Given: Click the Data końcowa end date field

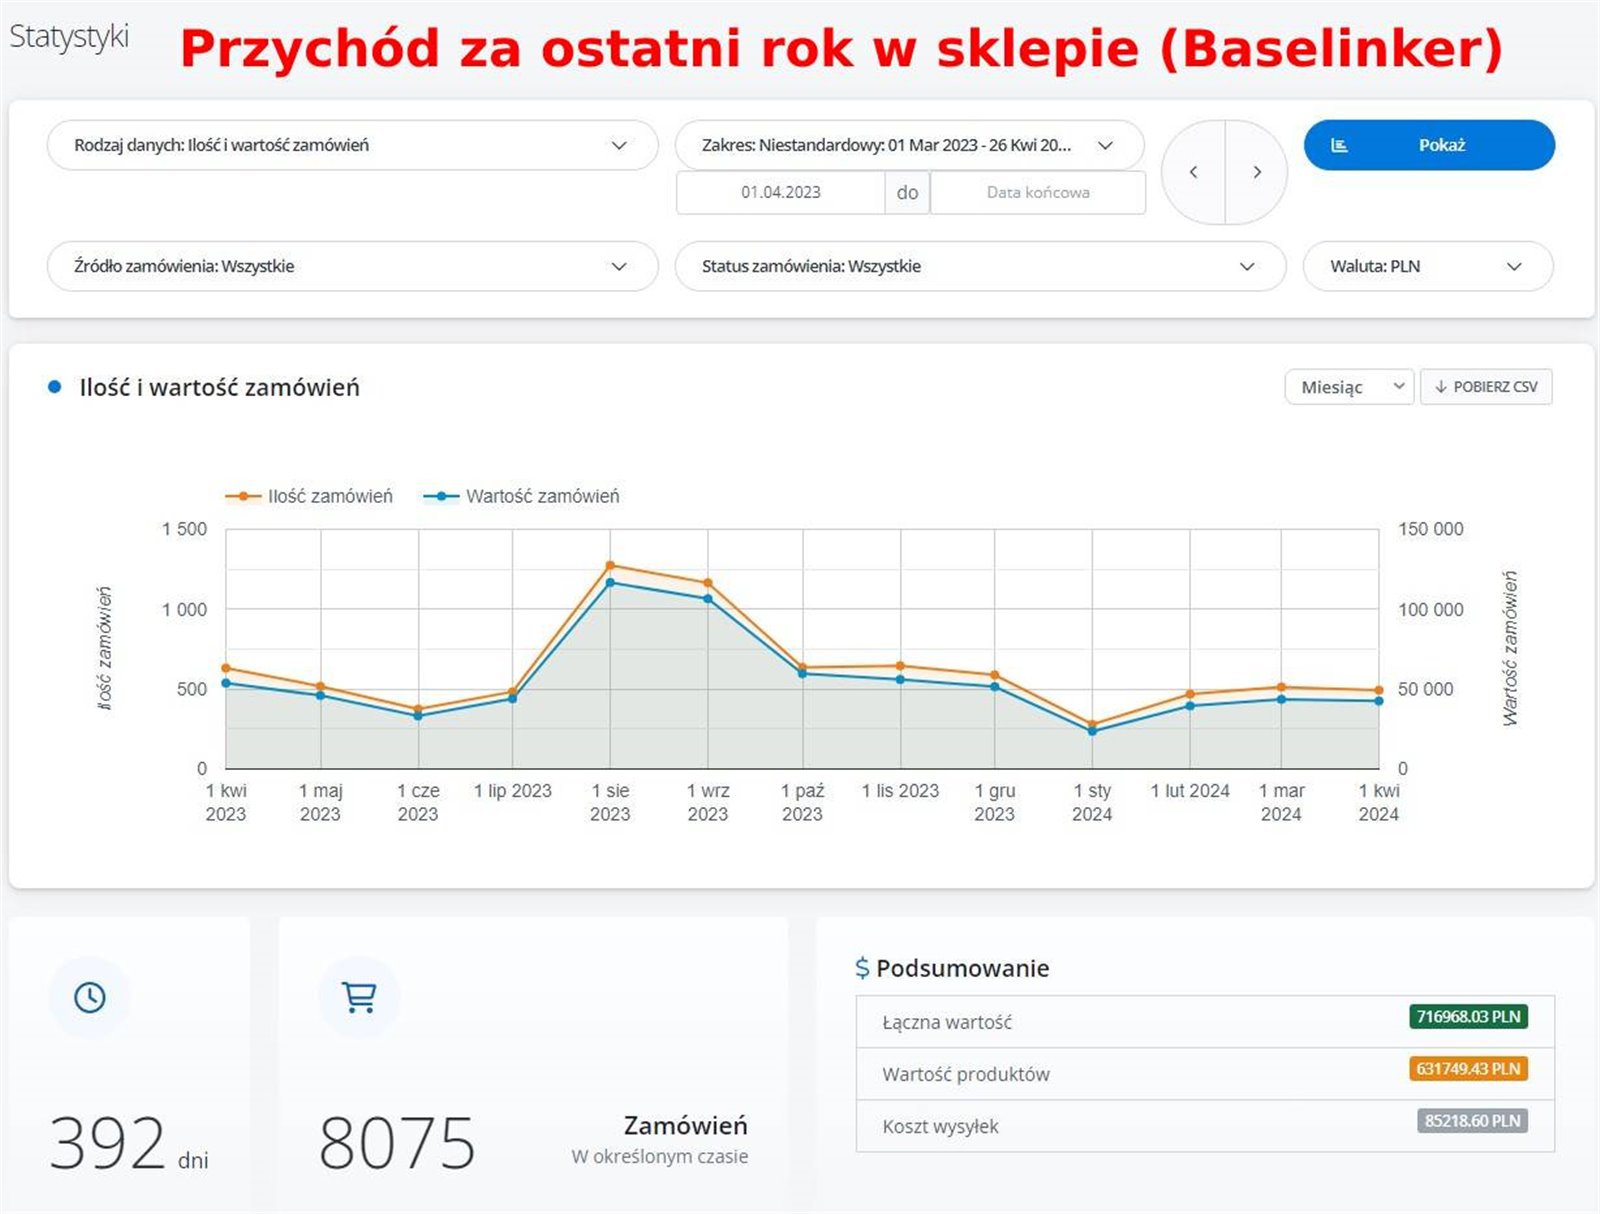Looking at the screenshot, I should coord(1037,192).
